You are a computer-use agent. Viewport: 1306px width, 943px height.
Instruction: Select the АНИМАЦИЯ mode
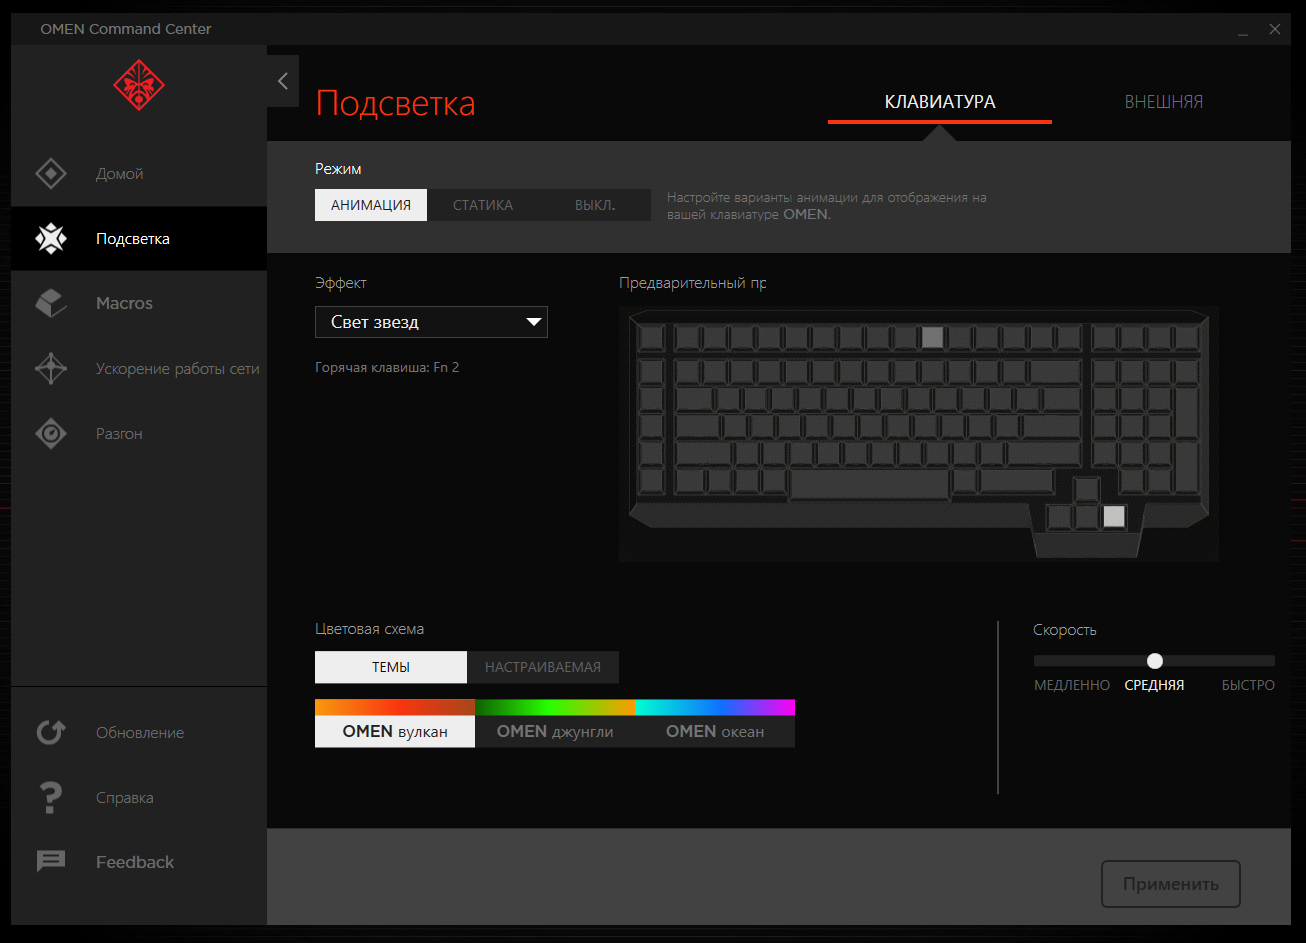[x=371, y=205]
